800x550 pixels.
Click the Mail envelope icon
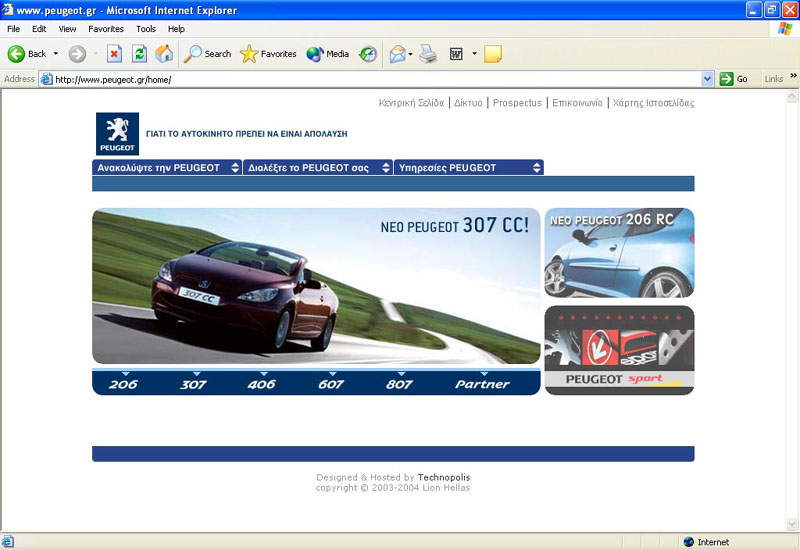tap(397, 54)
